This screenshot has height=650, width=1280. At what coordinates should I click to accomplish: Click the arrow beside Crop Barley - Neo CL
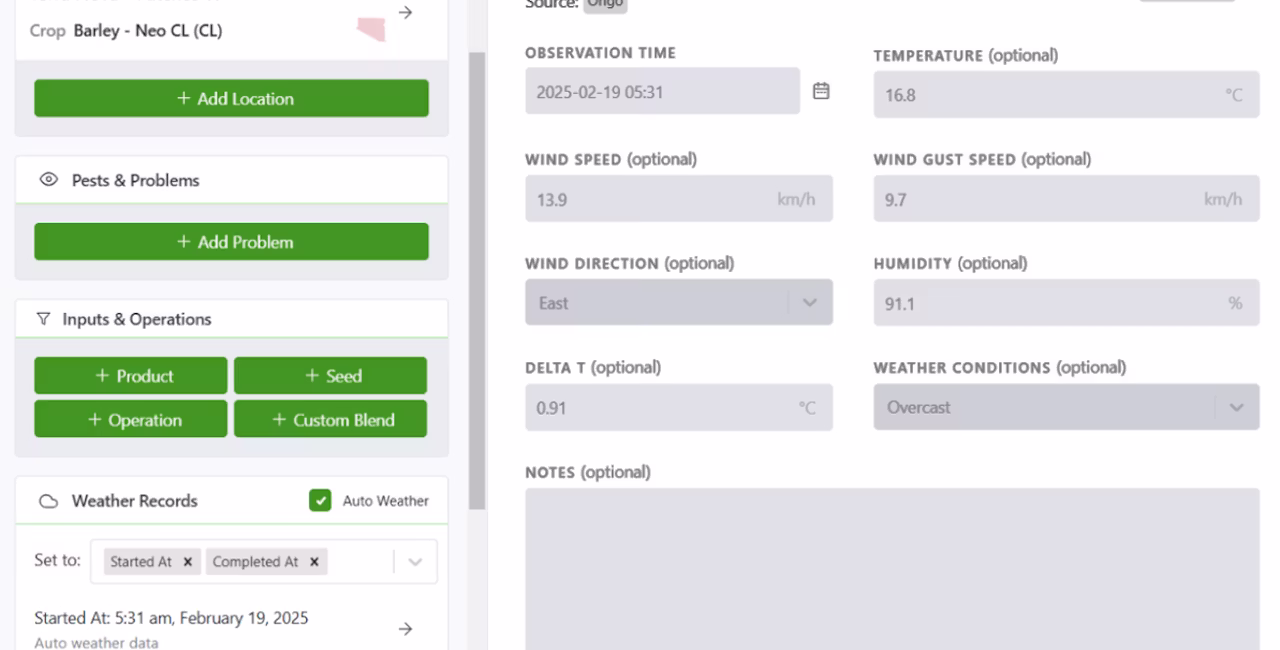tap(405, 13)
